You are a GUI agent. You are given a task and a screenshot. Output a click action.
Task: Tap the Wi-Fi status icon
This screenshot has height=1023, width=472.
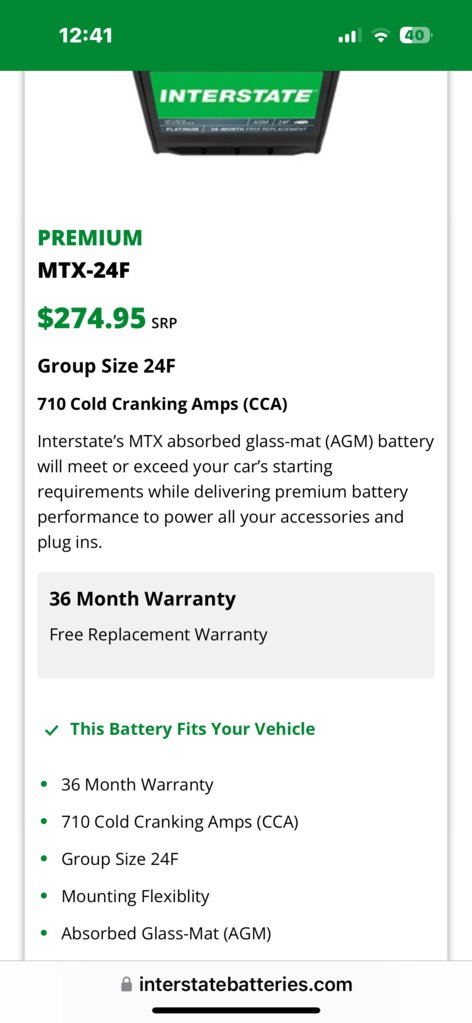380,37
